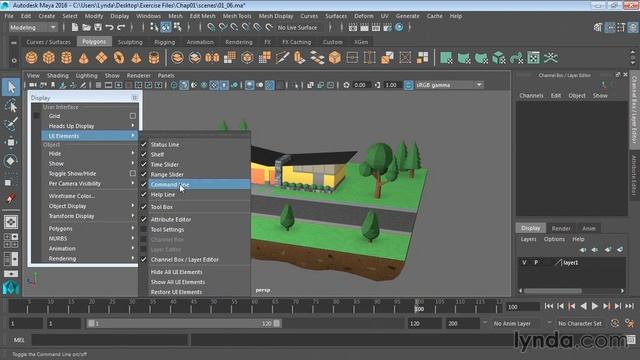Screen dimensions: 640x360
Task: Pick the Paint Selection tool
Action: tap(11, 124)
